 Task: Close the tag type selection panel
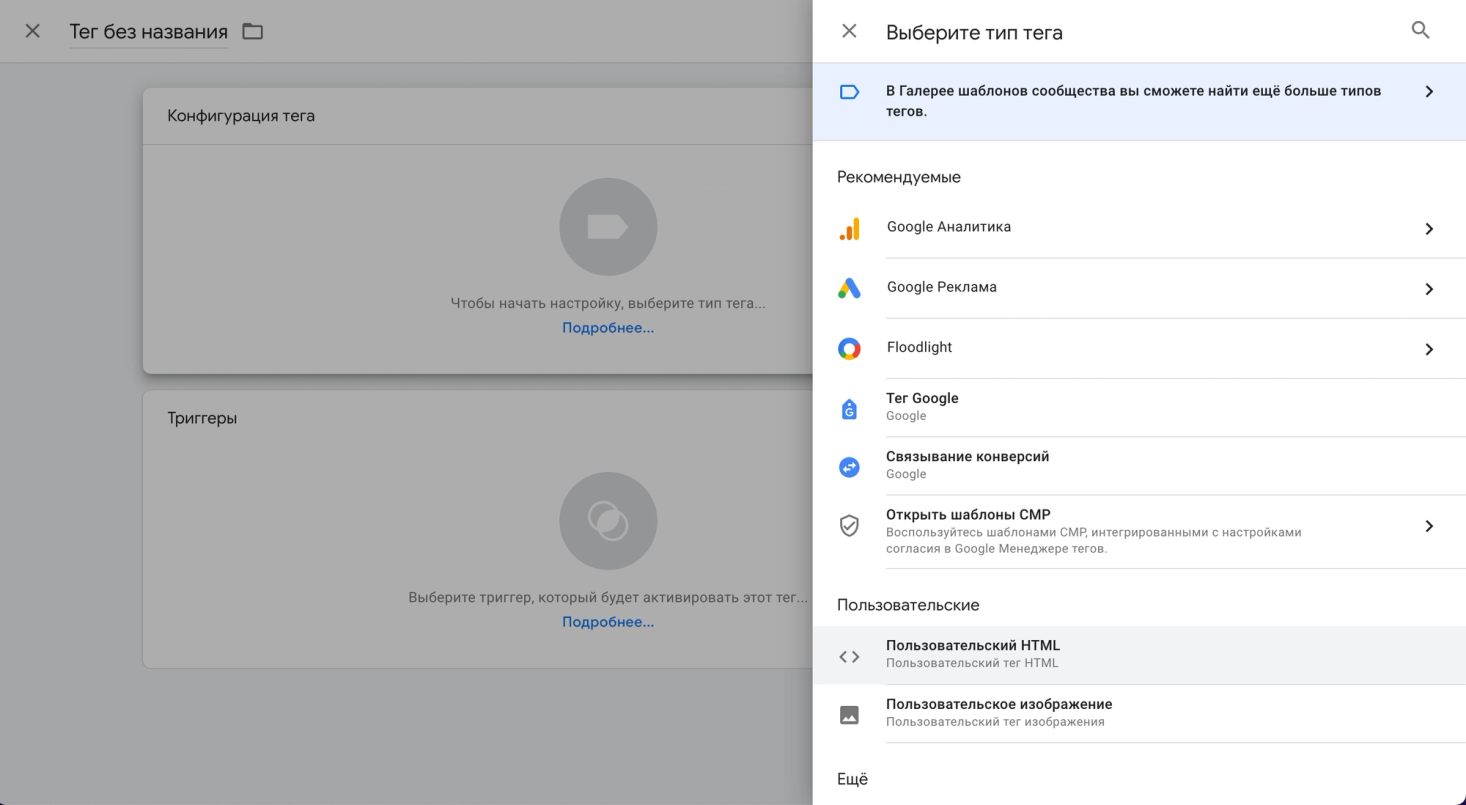click(849, 31)
